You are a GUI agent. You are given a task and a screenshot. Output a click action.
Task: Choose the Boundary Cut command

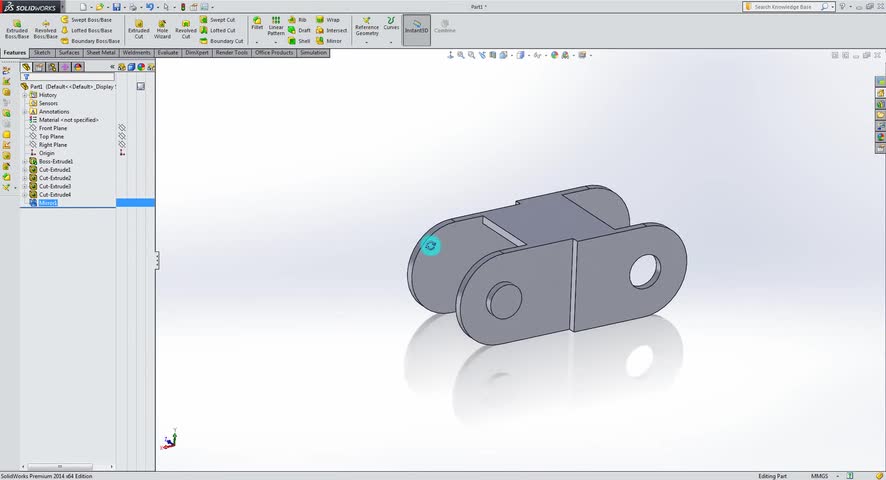pos(222,41)
